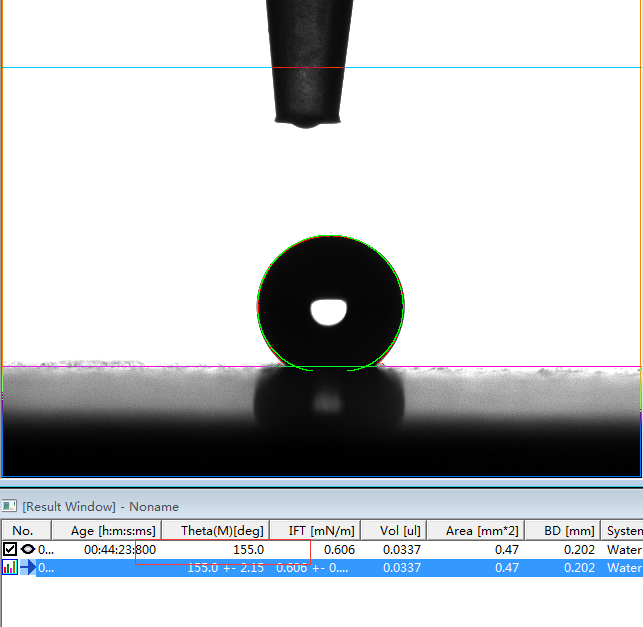Viewport: 643px width, 627px height.
Task: Click the bright reflection at the droplet center
Action: tap(328, 312)
